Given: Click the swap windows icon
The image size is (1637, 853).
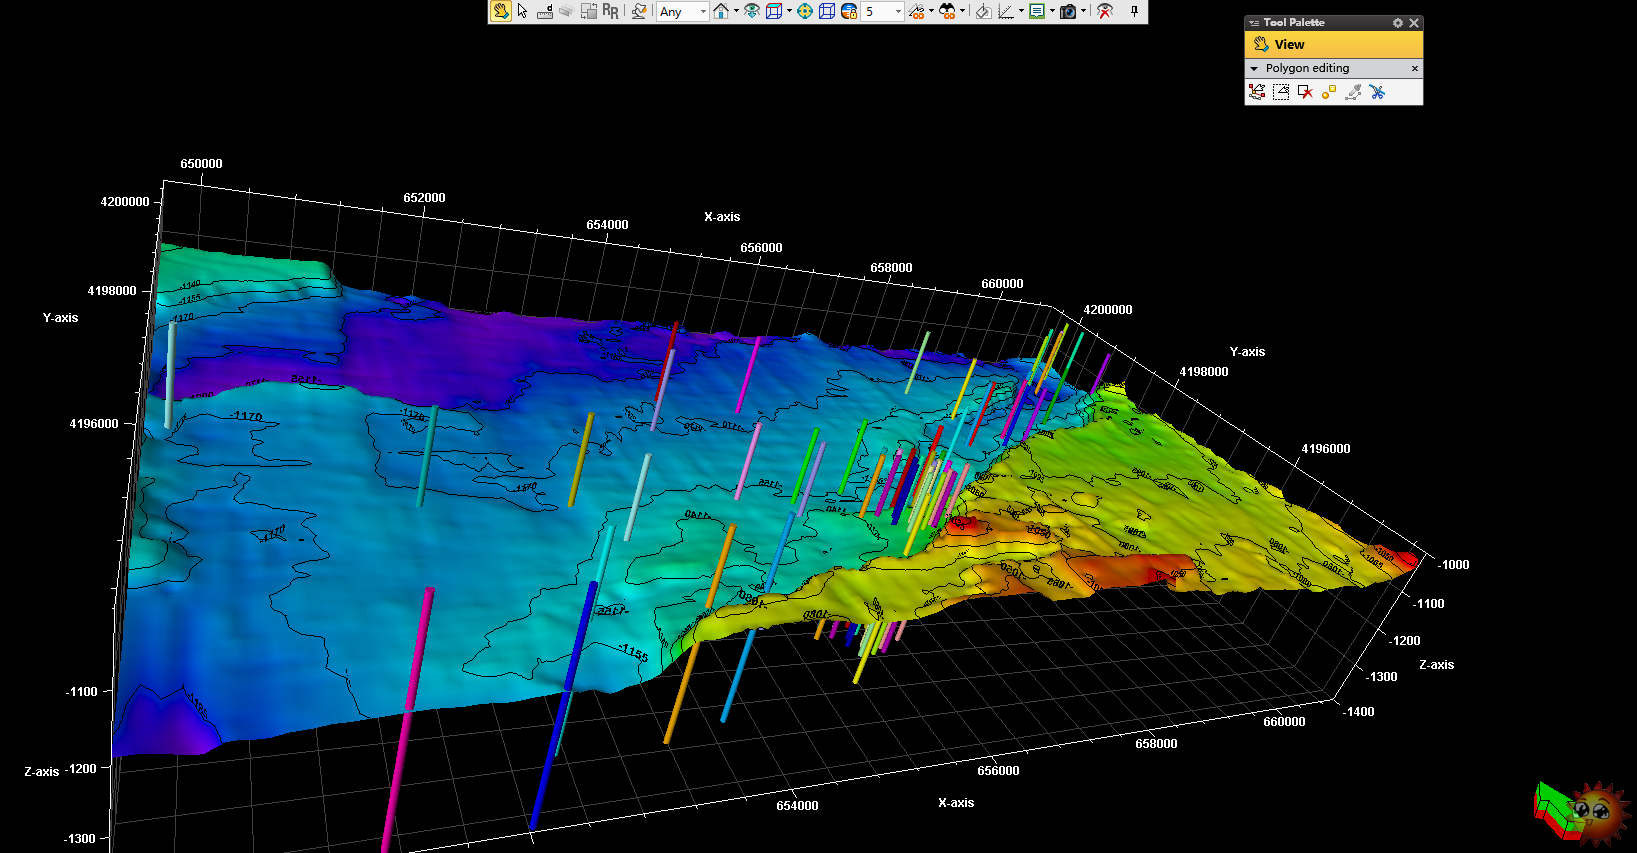Looking at the screenshot, I should tap(588, 11).
